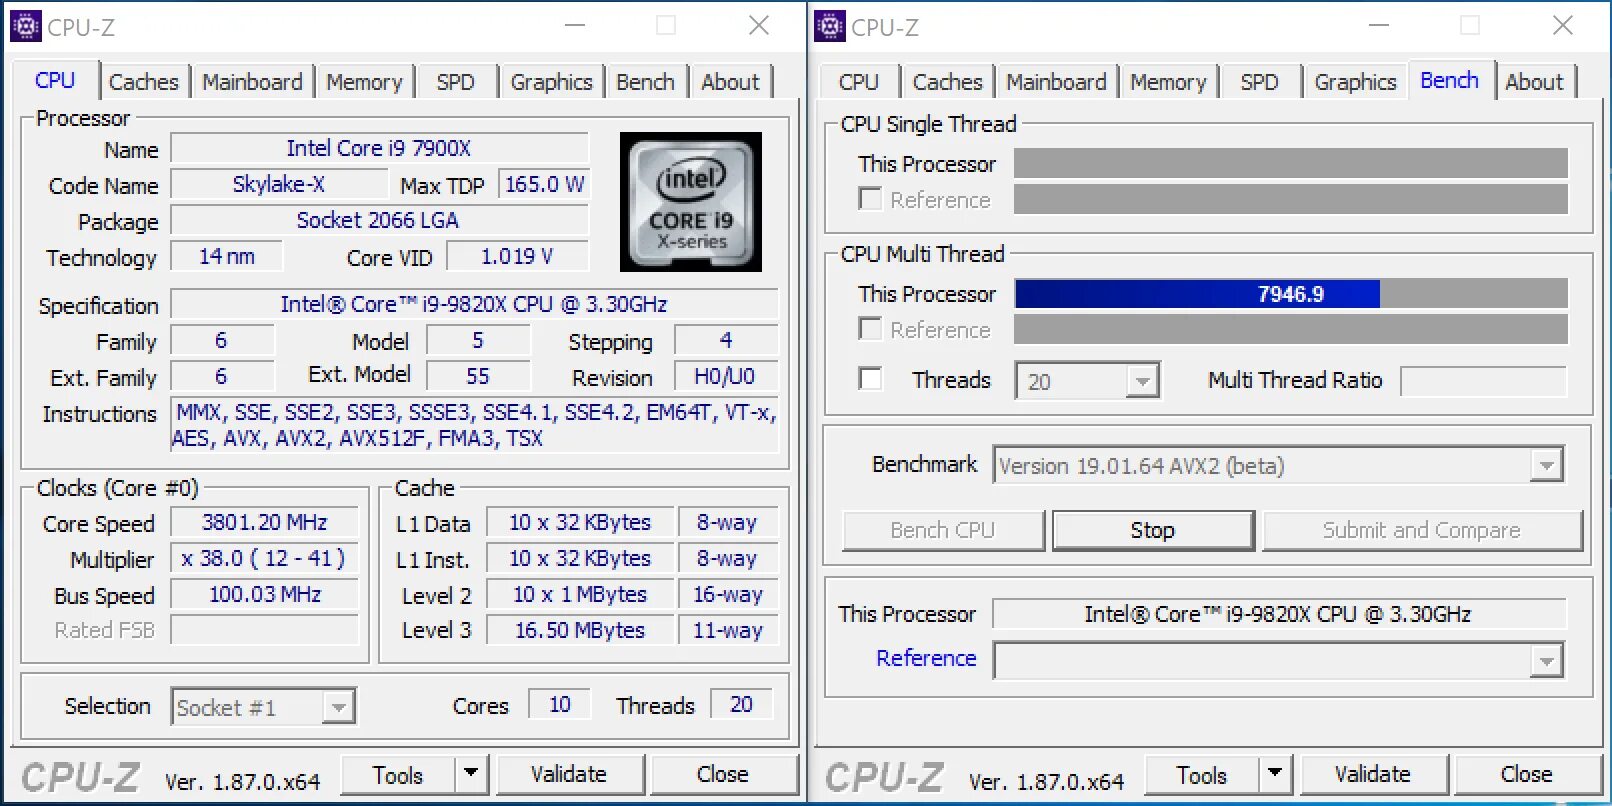1612x806 pixels.
Task: Click Close button in left window
Action: (x=723, y=775)
